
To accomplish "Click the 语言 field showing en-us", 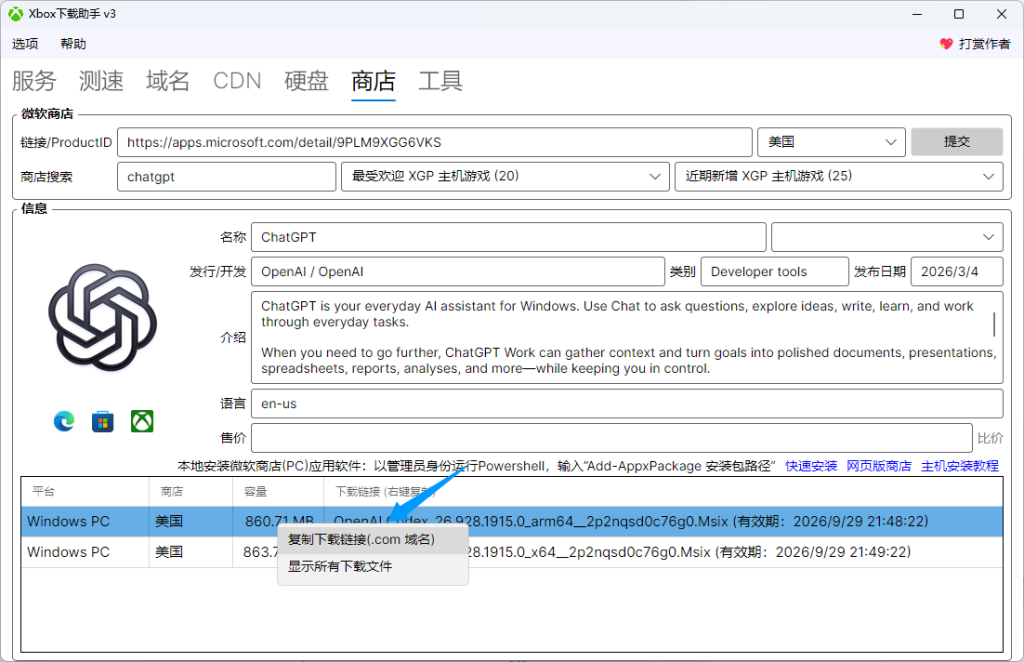I will (x=627, y=403).
